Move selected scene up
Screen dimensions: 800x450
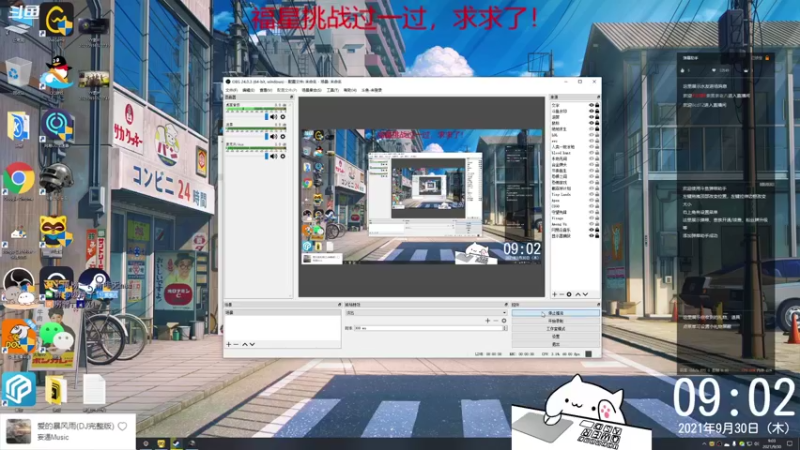coord(244,344)
